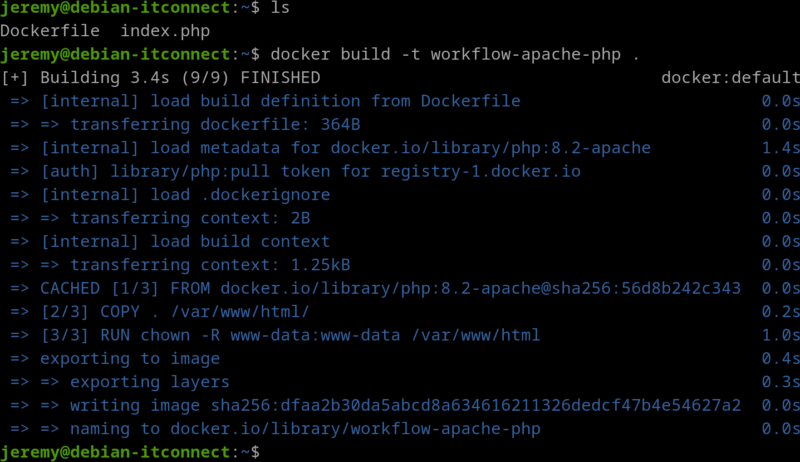
Task: Click the [3/3] RUN chown line
Action: 290,335
